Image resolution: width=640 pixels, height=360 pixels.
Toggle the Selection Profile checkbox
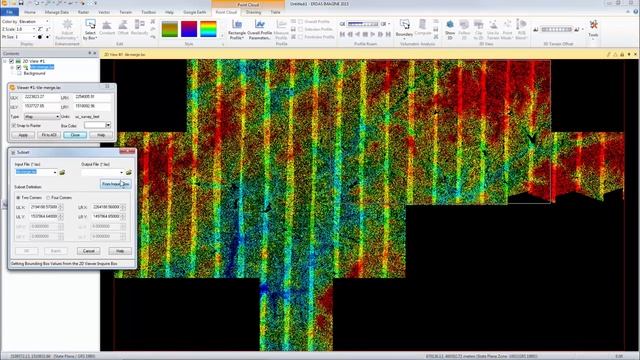300,29
